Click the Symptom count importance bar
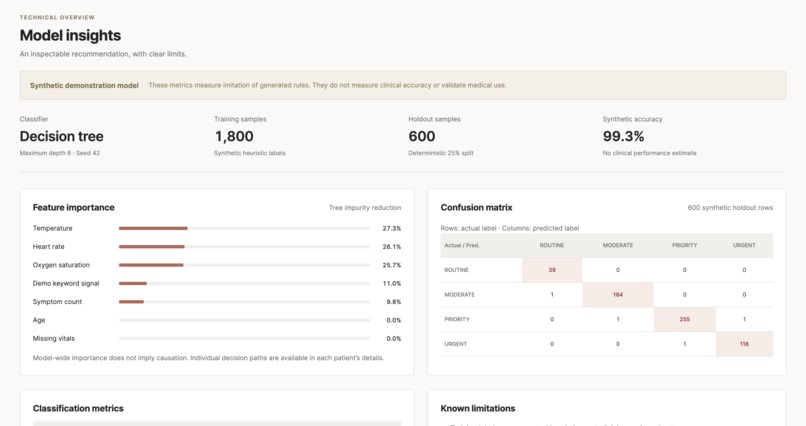 pos(244,302)
